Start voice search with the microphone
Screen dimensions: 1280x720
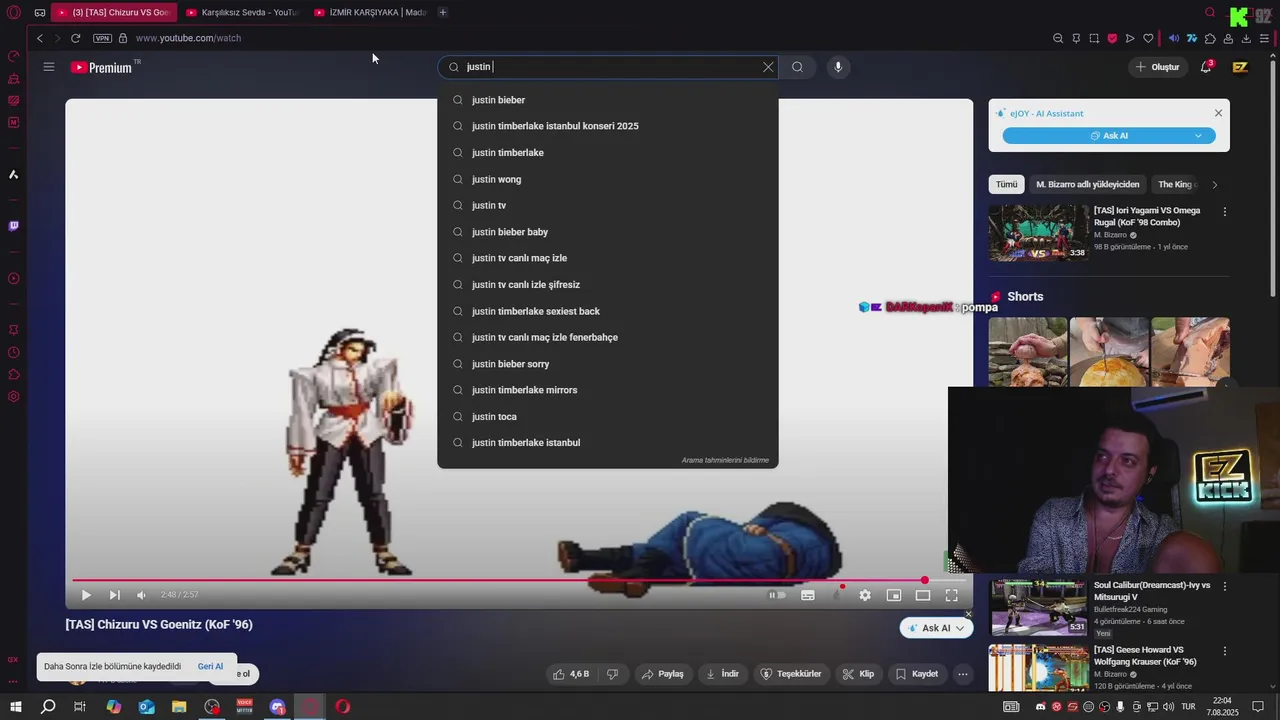tap(838, 67)
